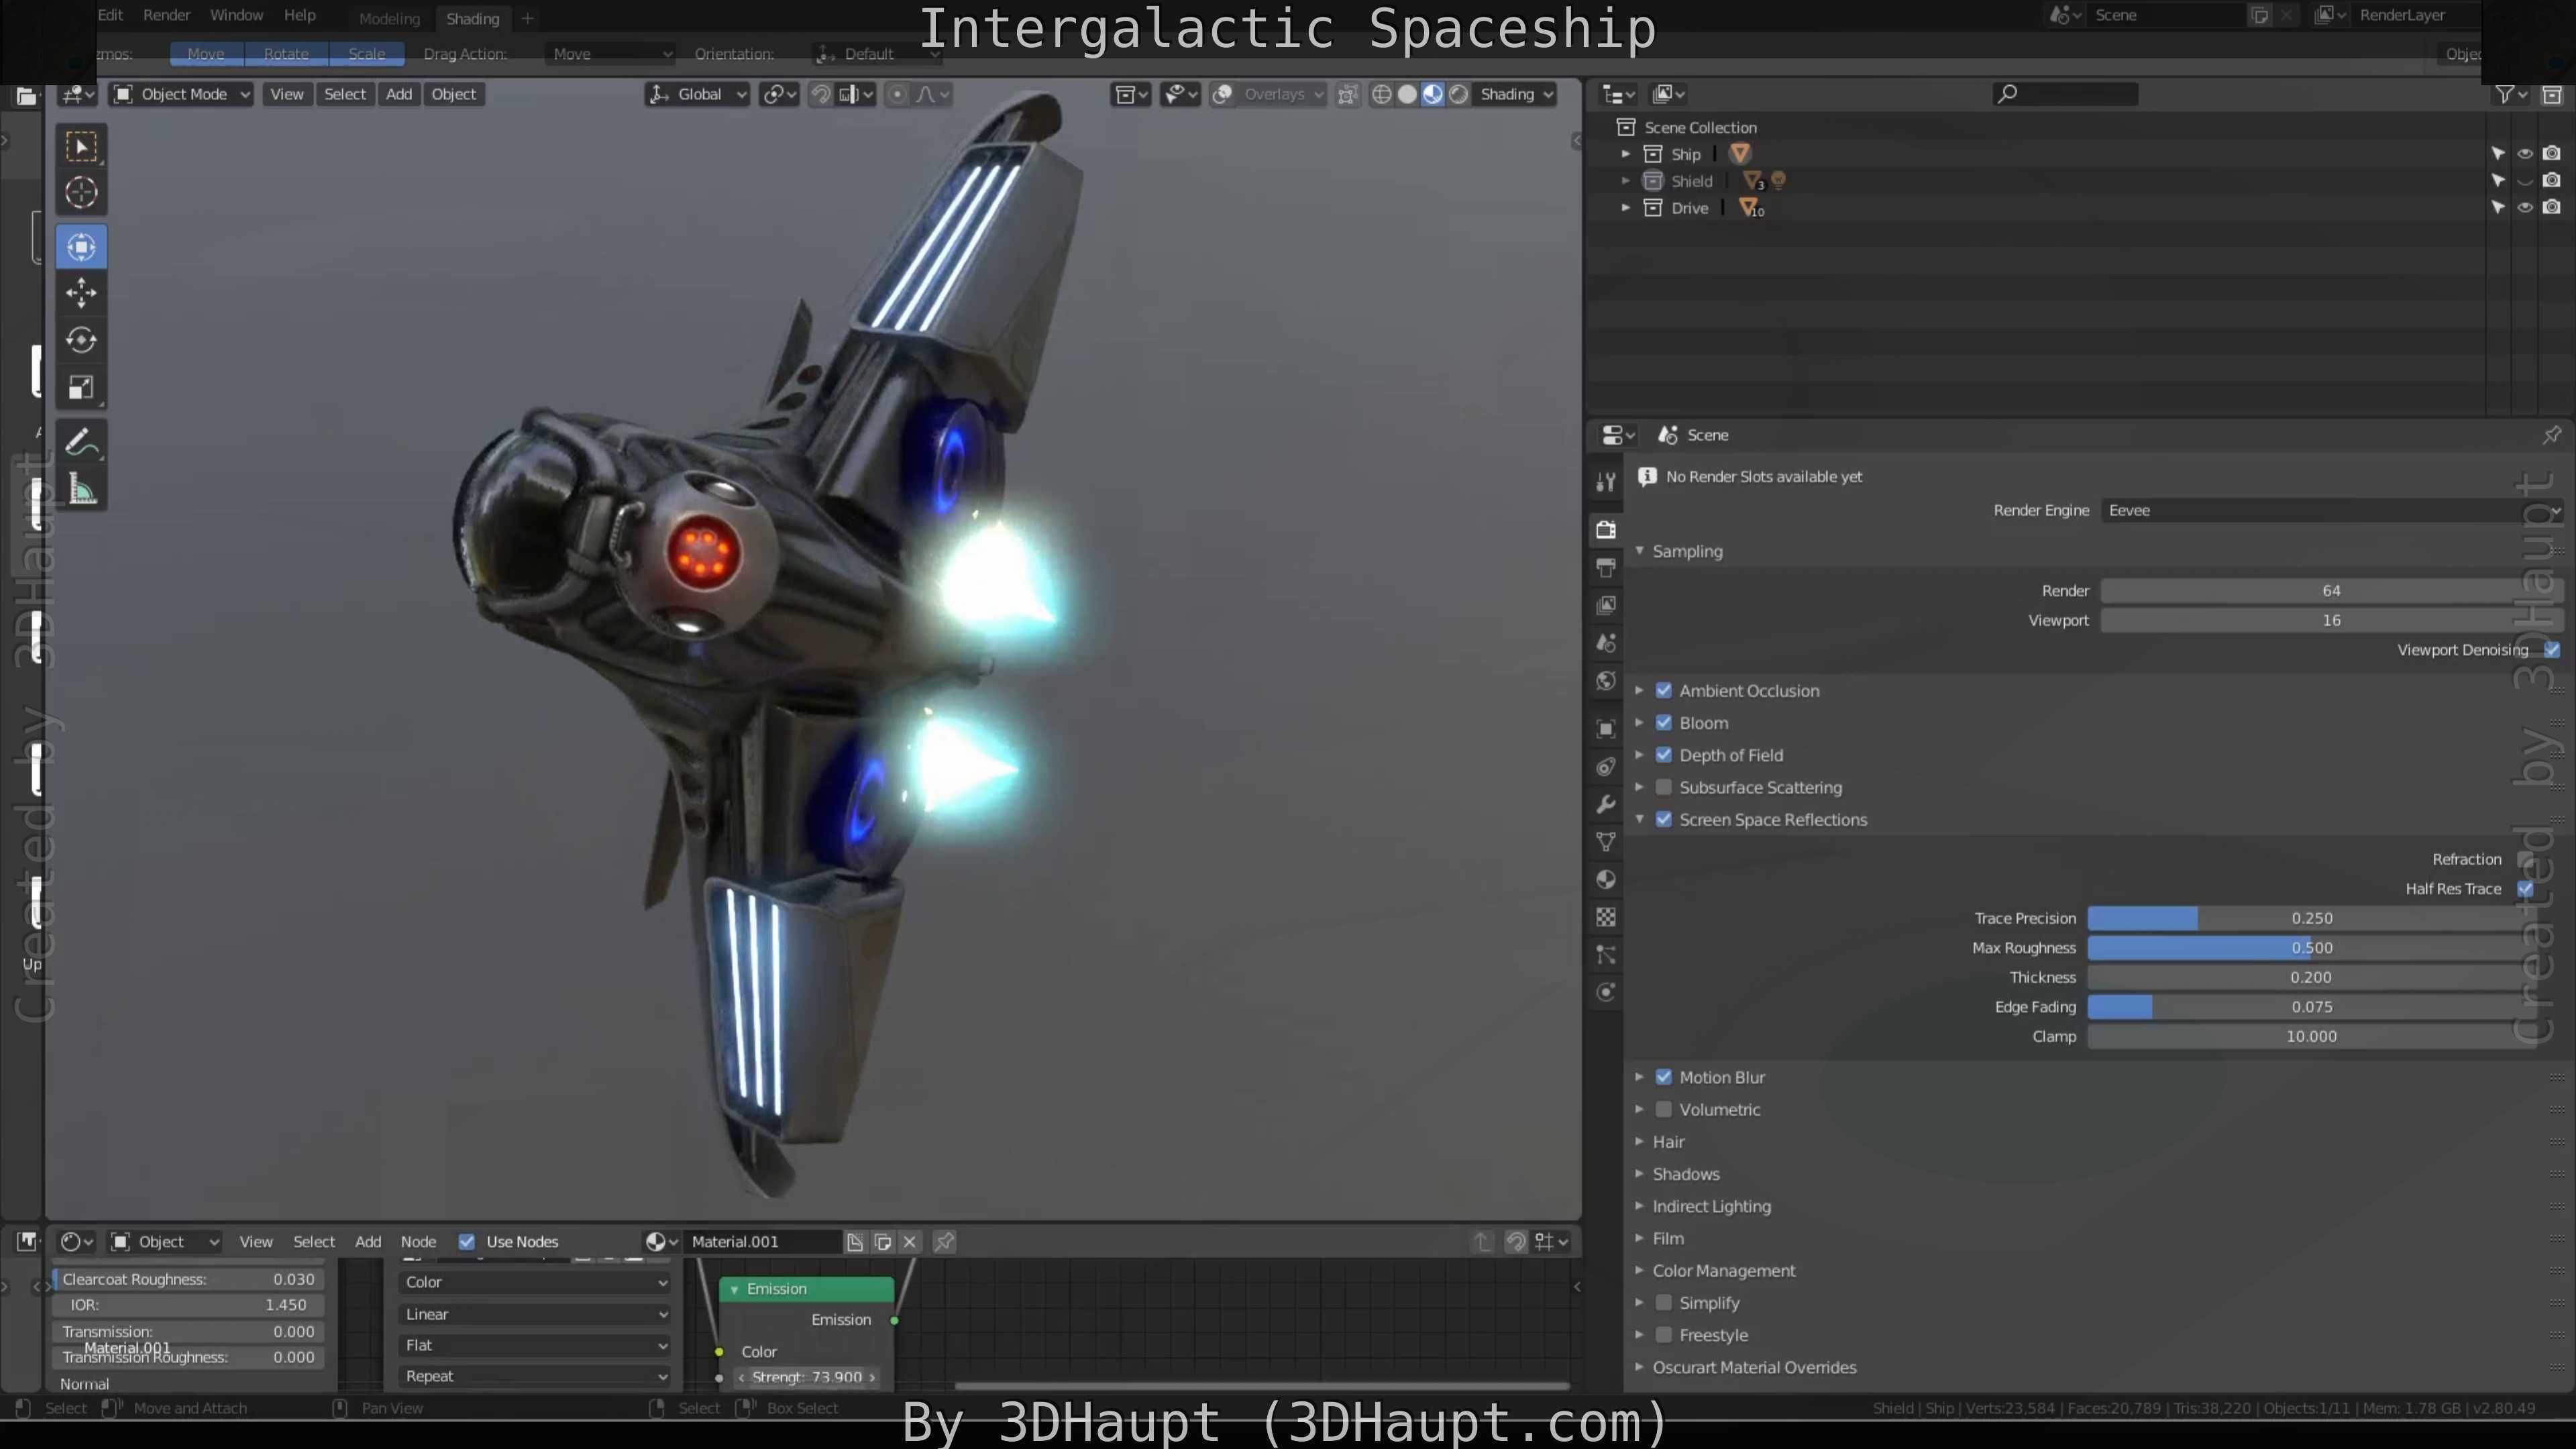The image size is (2576, 1449).
Task: Switch to Material properties tab icon
Action: pyautogui.click(x=1606, y=880)
